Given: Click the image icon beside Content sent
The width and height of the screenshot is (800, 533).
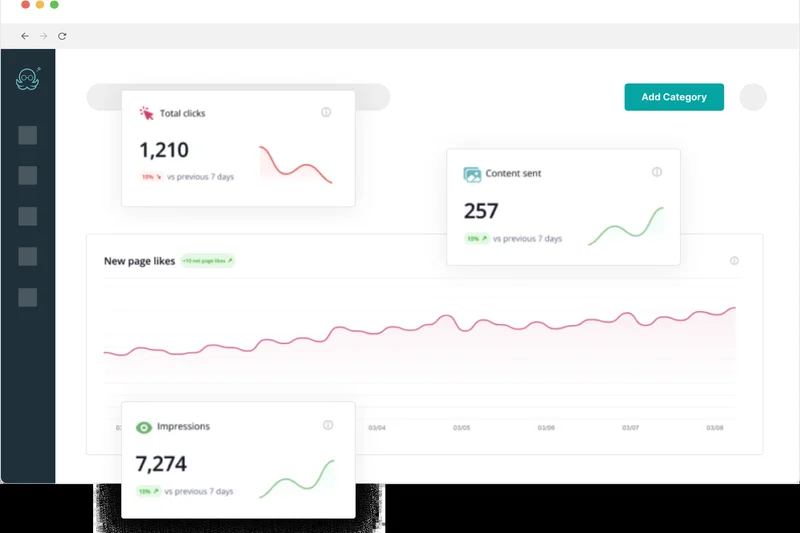Looking at the screenshot, I should coord(472,174).
